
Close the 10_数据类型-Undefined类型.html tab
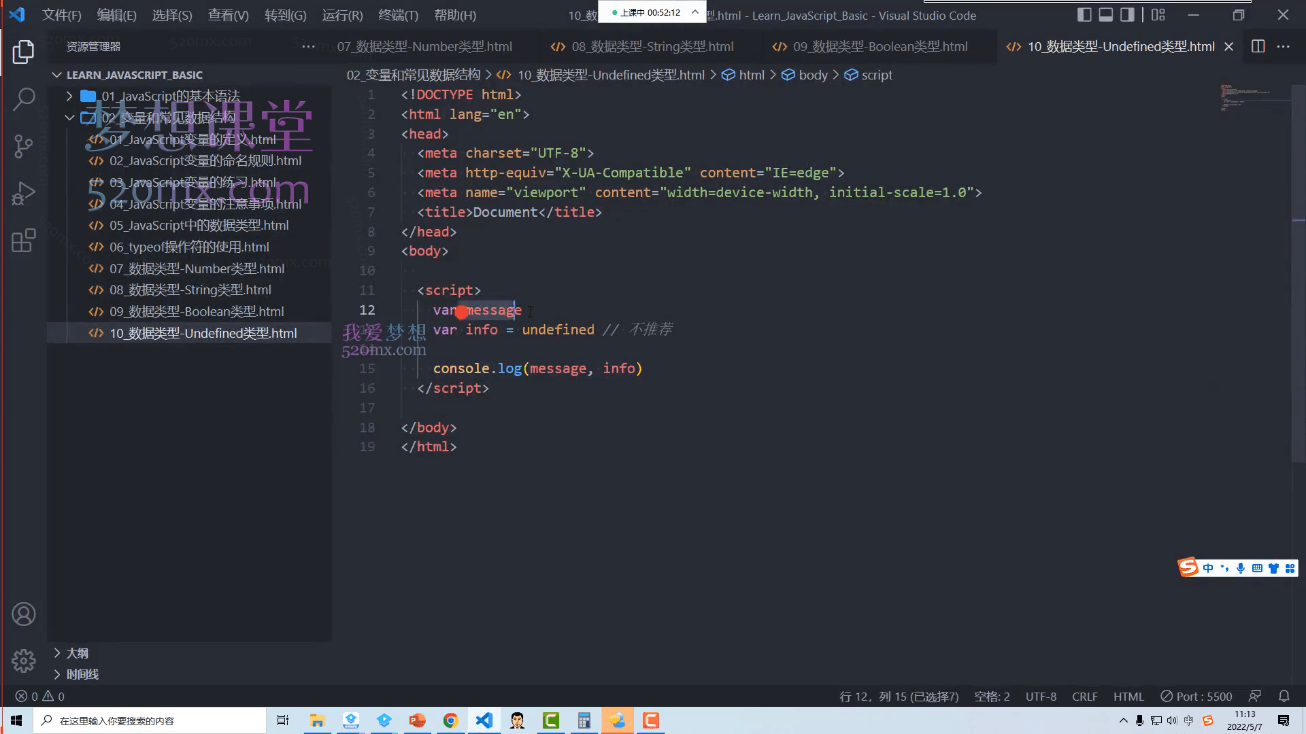click(x=1229, y=47)
